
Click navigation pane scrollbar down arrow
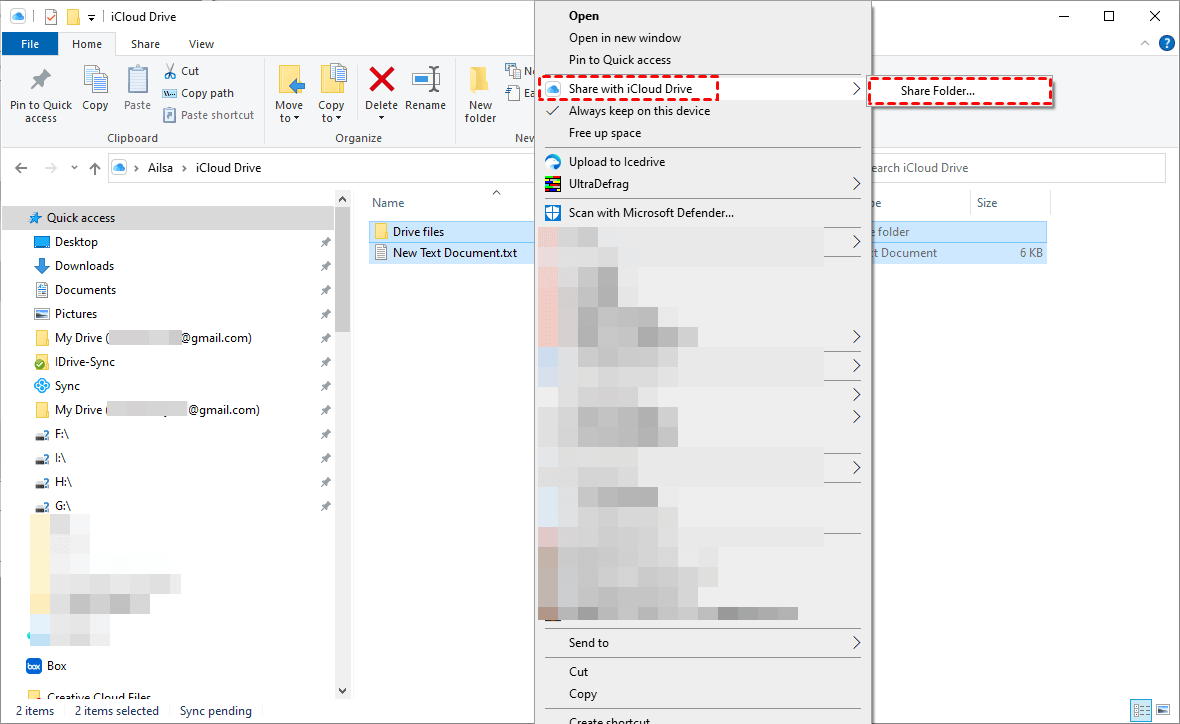point(342,691)
